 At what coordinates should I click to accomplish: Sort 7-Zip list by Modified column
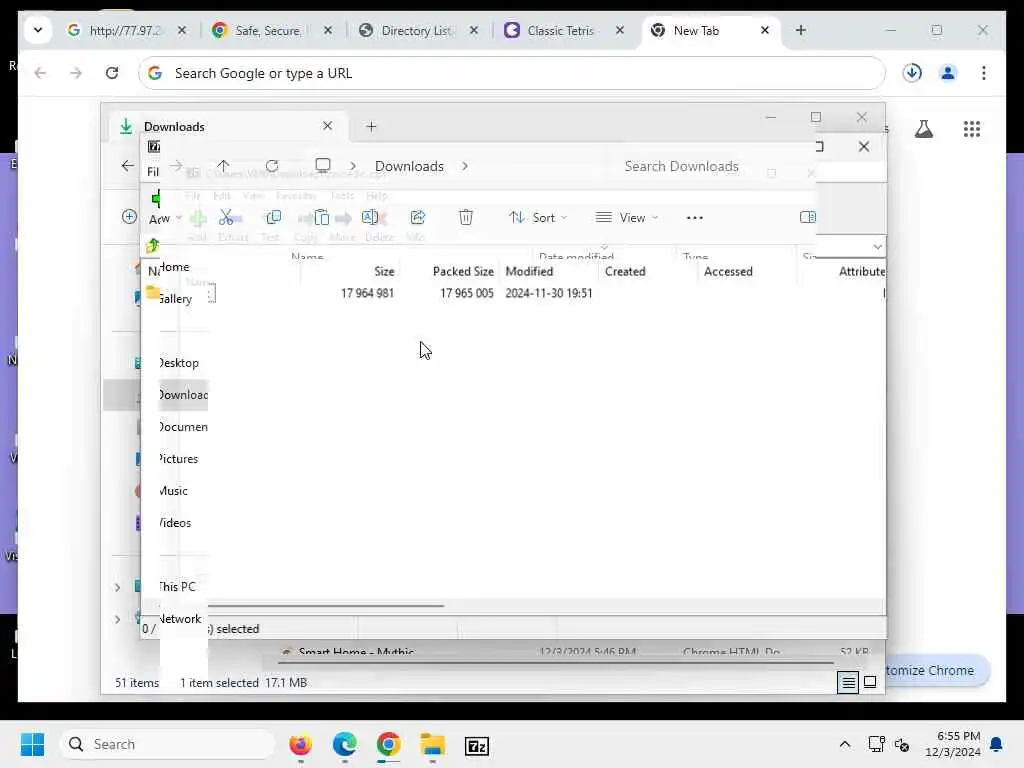(529, 272)
